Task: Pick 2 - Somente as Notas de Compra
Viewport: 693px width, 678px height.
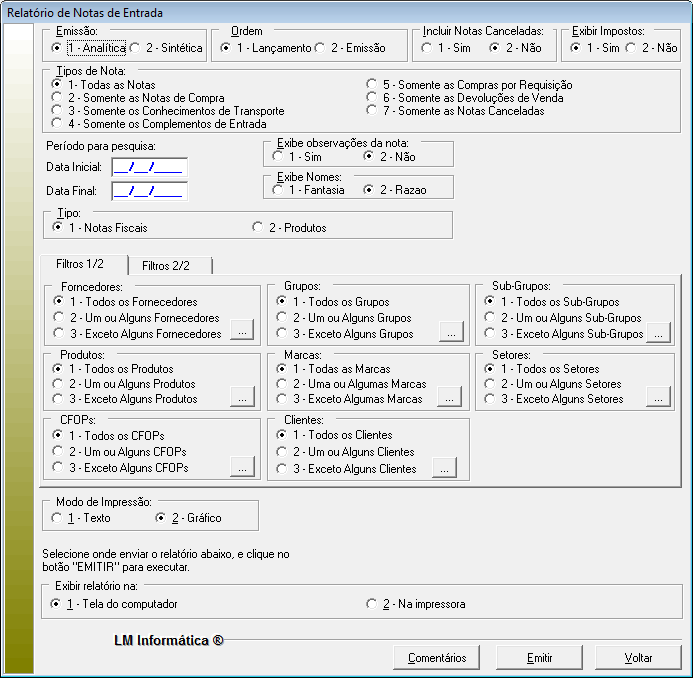Action: pos(56,98)
